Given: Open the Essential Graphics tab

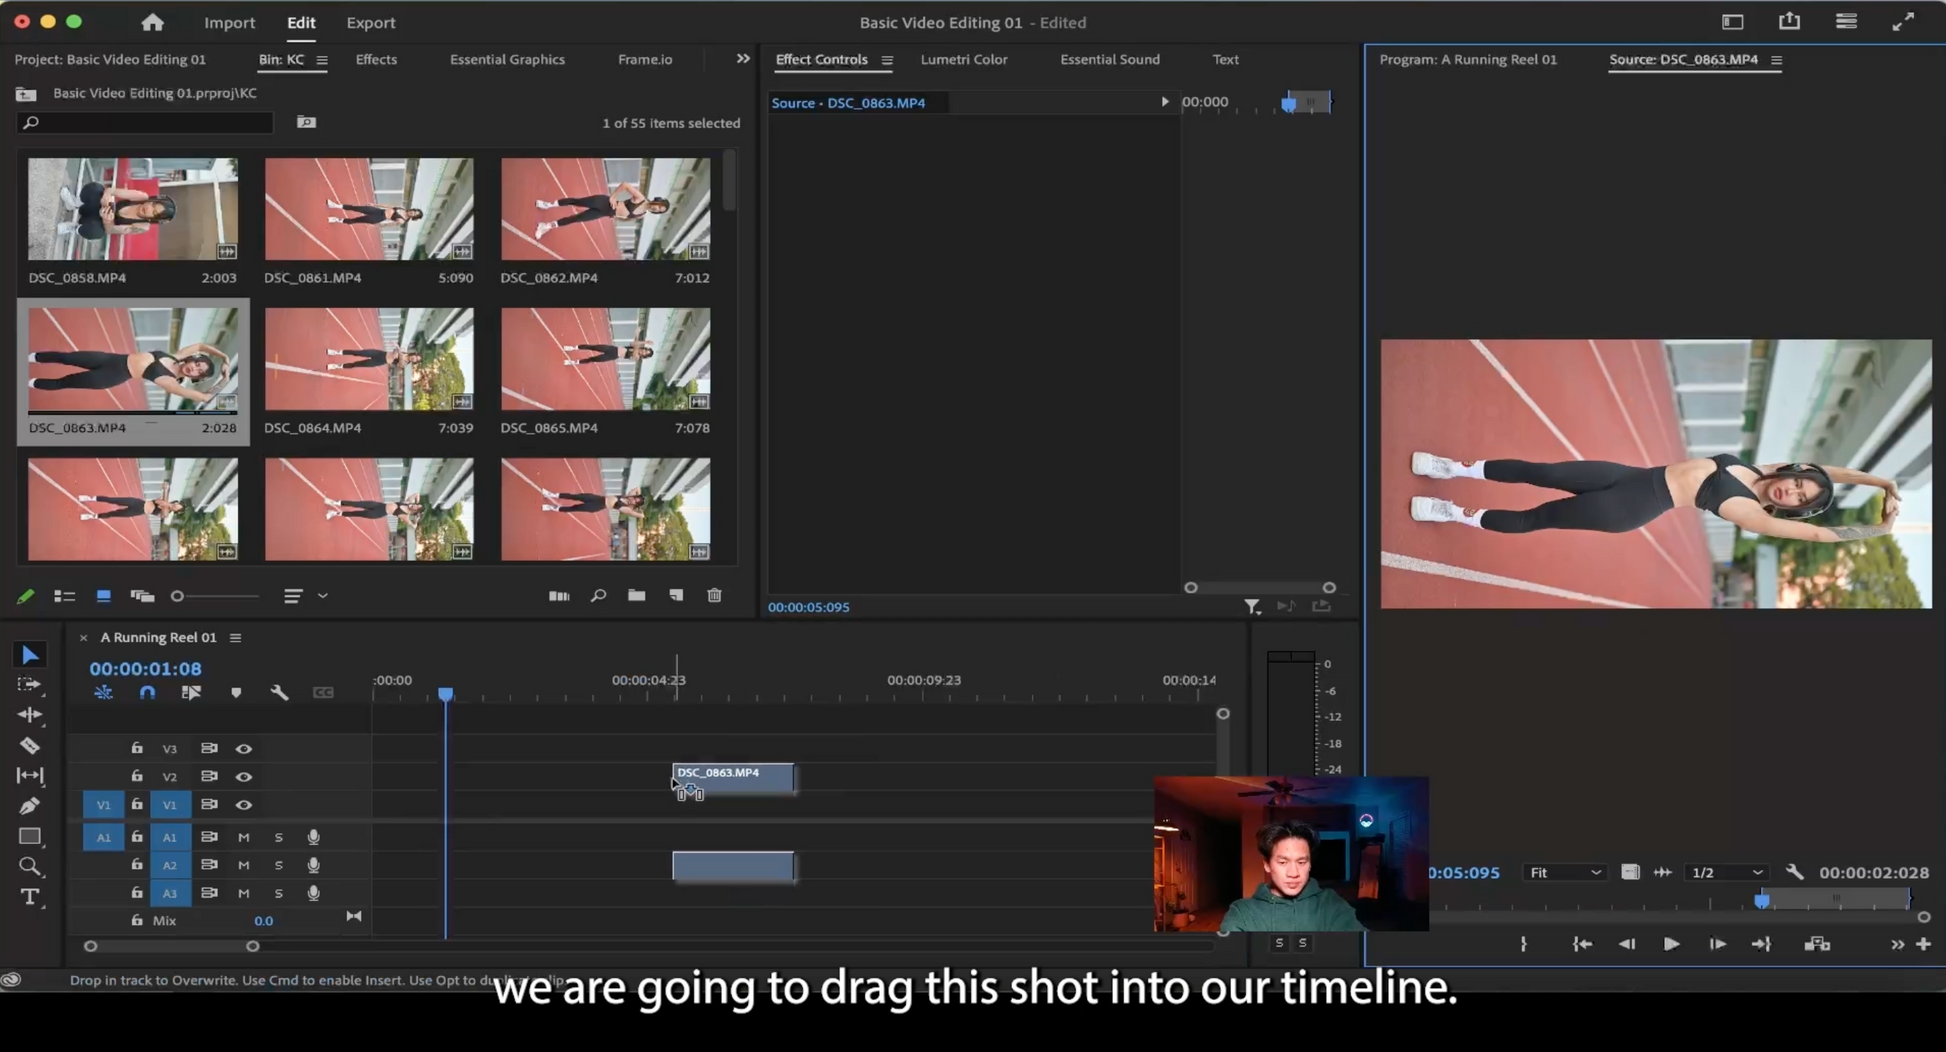Looking at the screenshot, I should 507,59.
